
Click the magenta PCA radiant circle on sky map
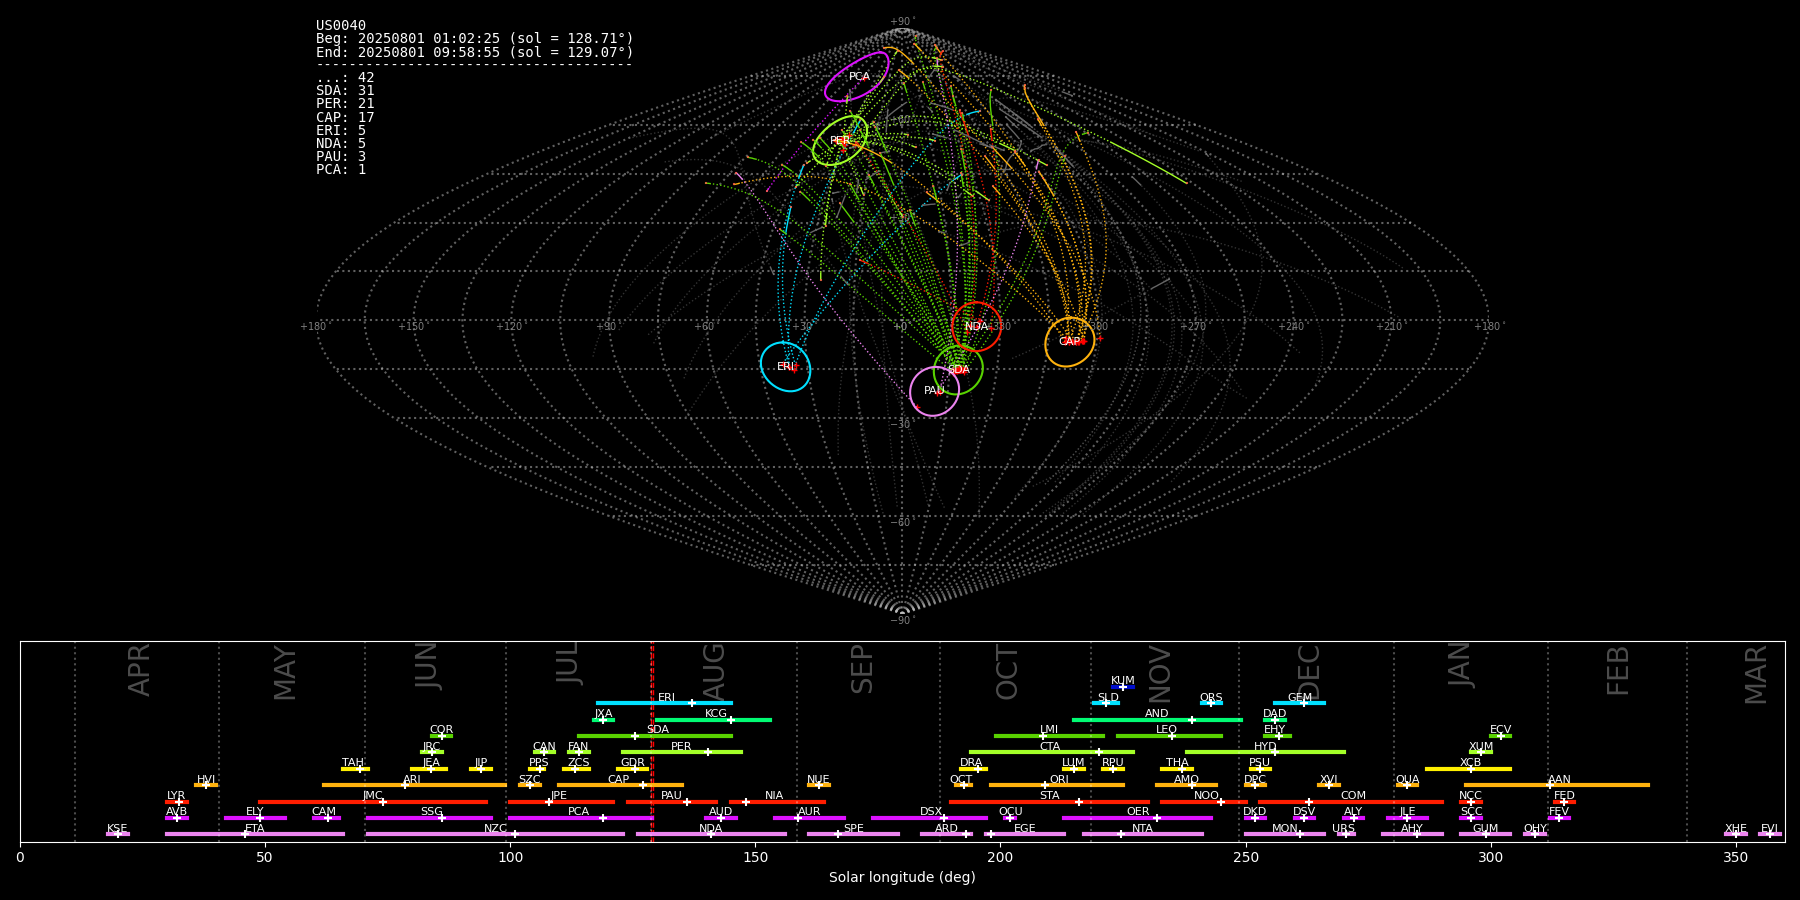tap(857, 77)
